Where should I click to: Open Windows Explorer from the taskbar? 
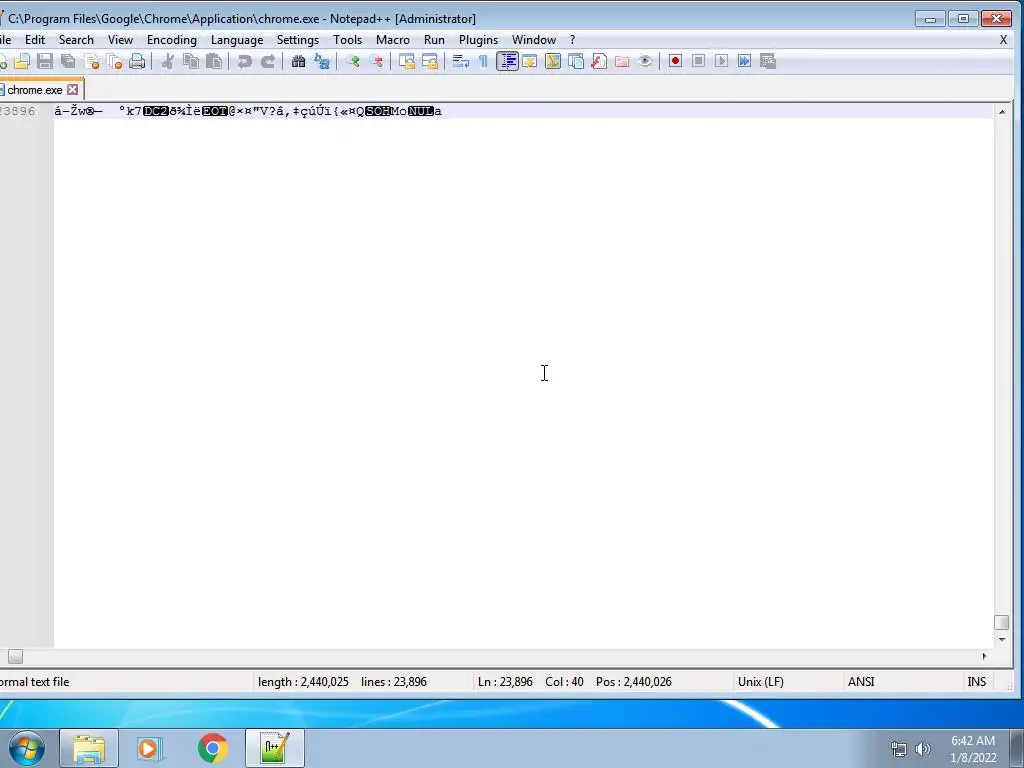[89, 748]
